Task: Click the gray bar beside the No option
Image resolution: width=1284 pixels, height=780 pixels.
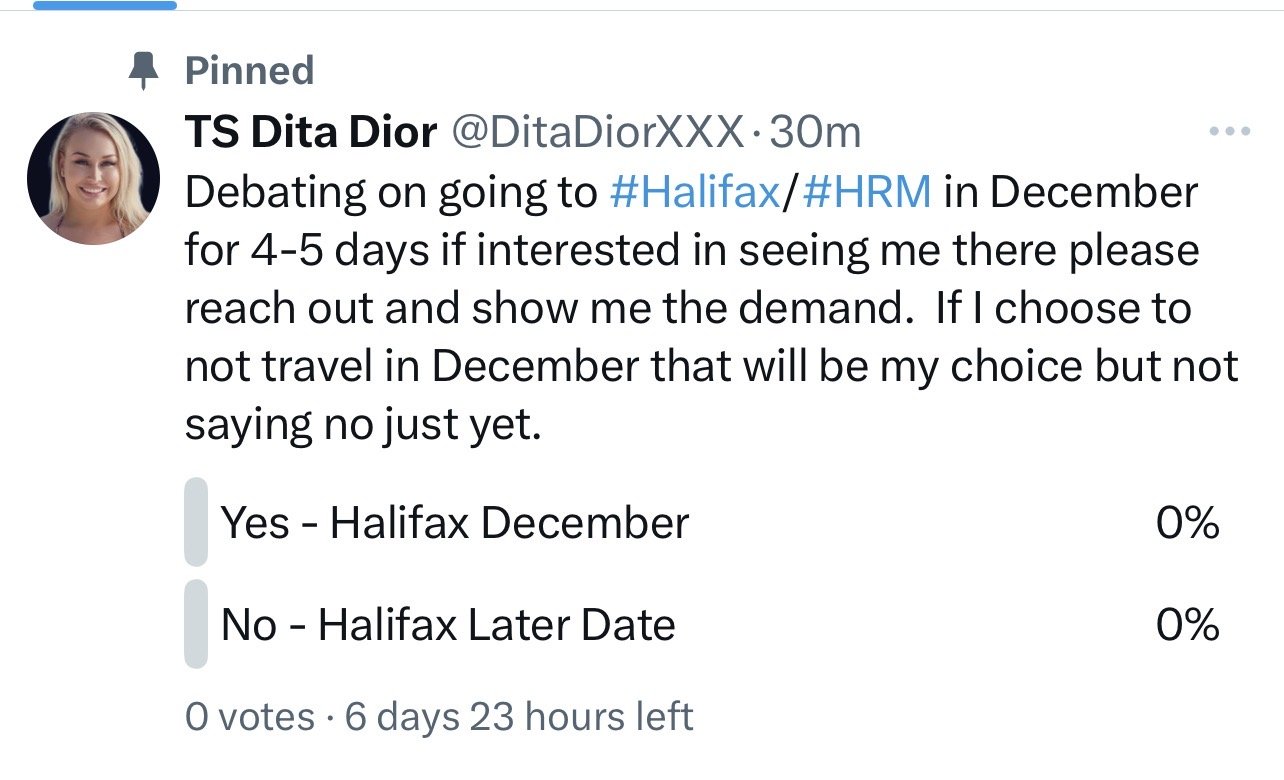Action: [196, 624]
